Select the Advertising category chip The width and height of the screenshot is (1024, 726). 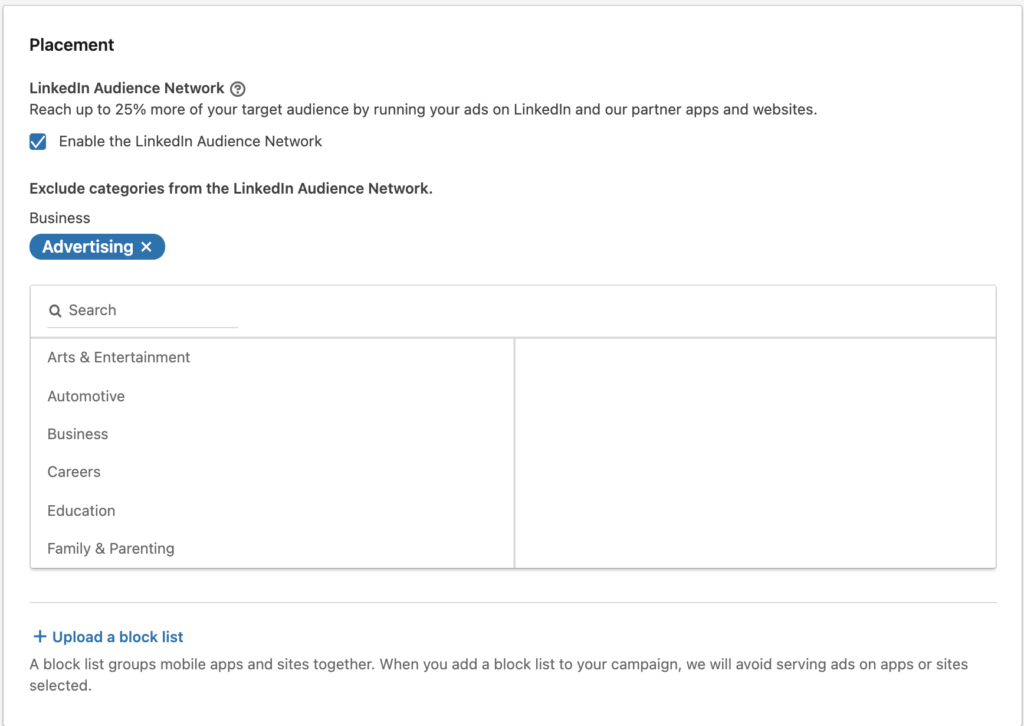click(x=88, y=247)
